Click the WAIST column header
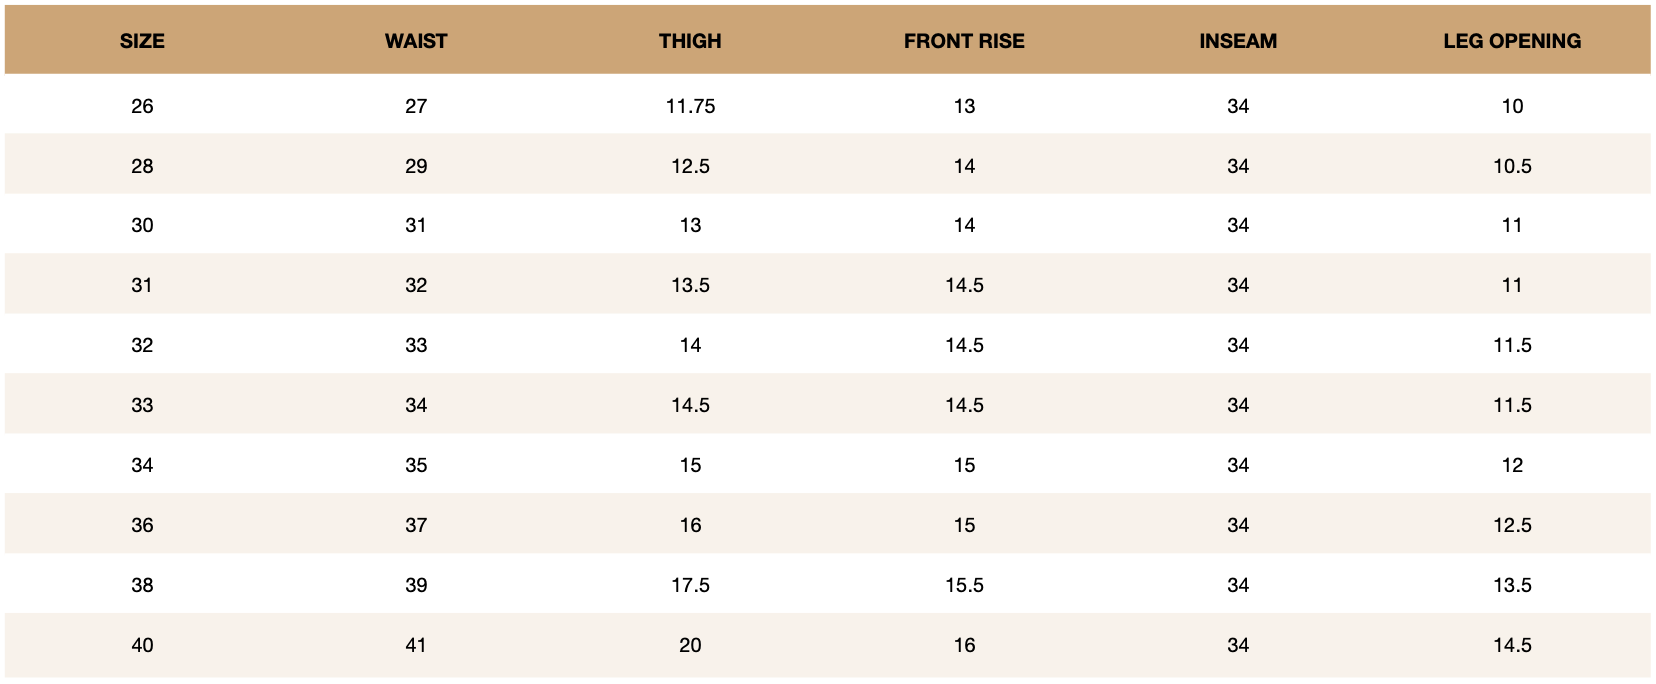The height and width of the screenshot is (684, 1656). [416, 41]
